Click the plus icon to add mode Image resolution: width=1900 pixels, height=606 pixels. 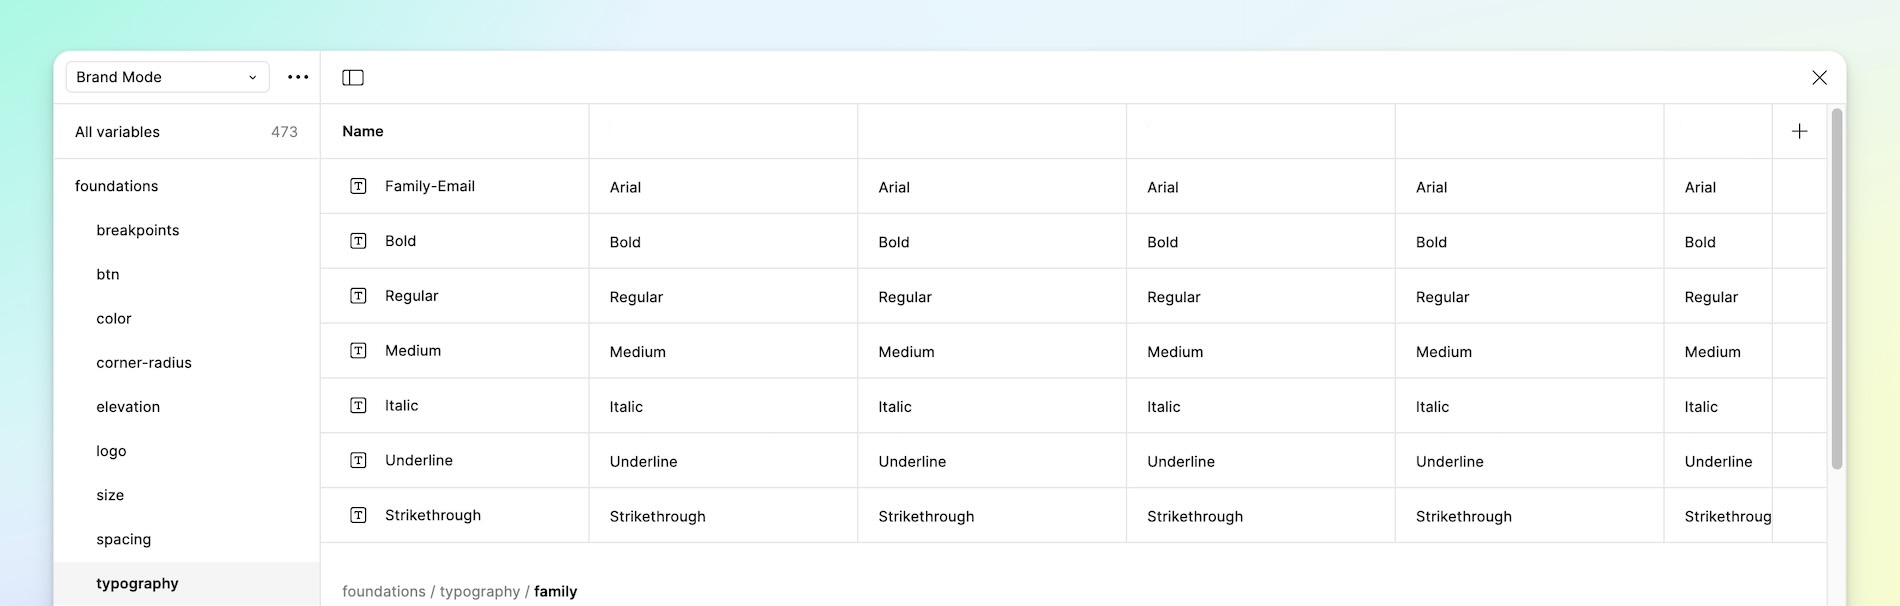pos(1799,131)
